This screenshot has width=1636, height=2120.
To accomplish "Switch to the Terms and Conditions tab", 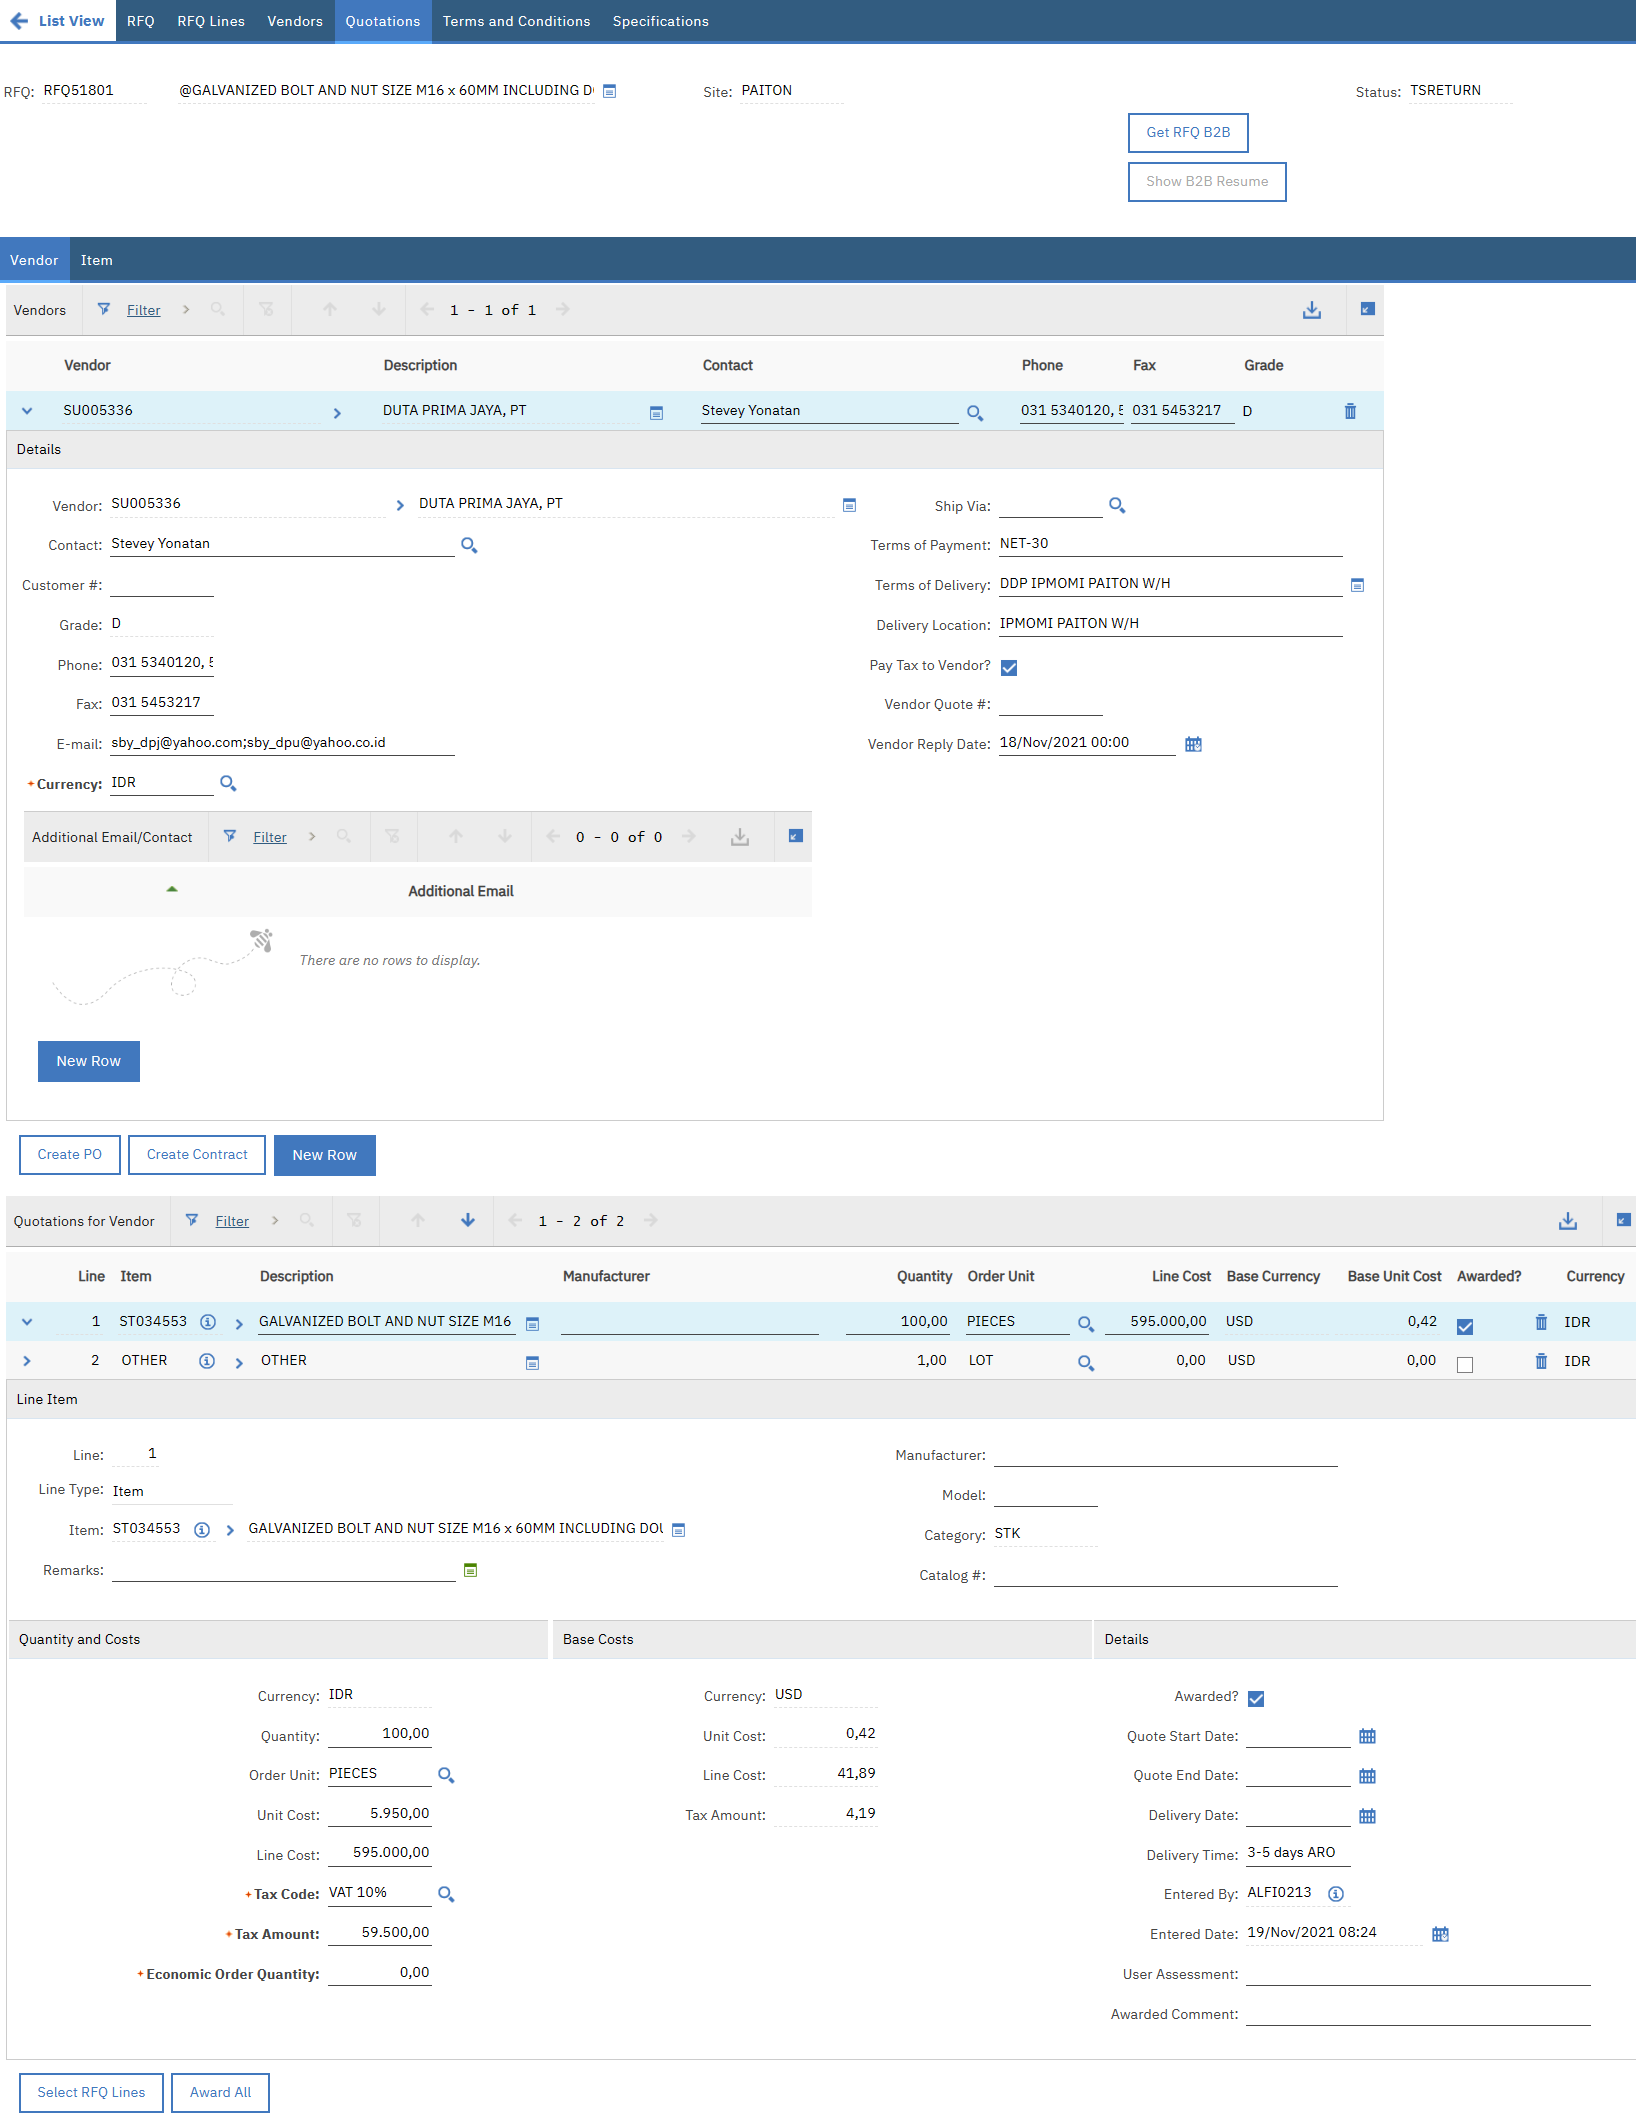I will (x=516, y=21).
